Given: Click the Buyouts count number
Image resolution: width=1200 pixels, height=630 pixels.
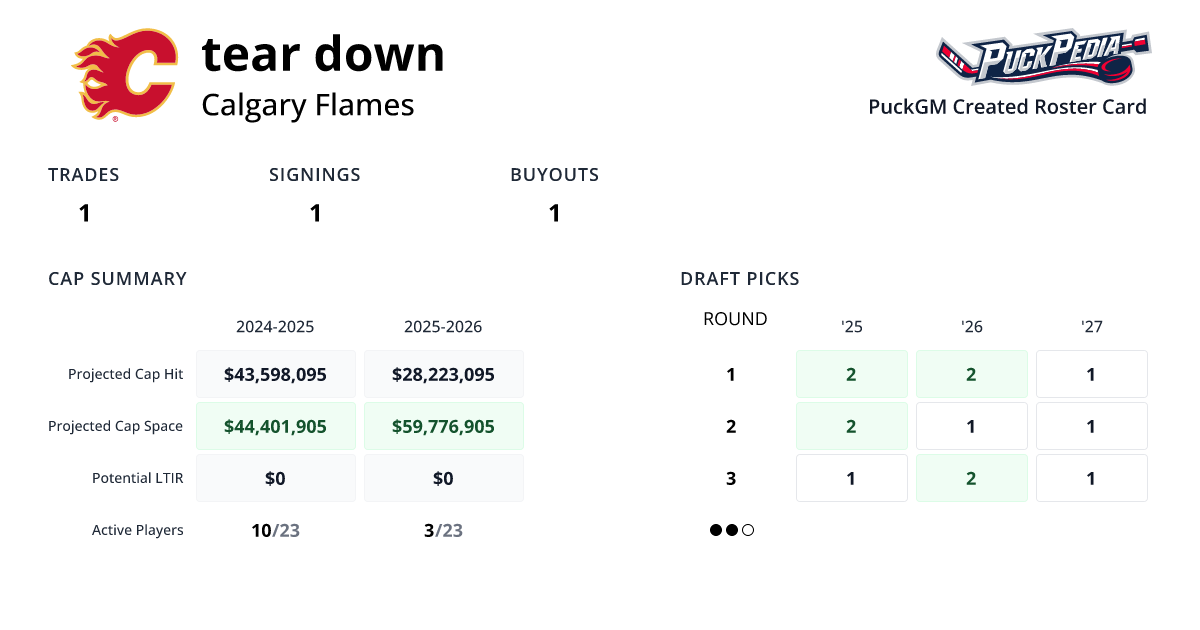Looking at the screenshot, I should (554, 213).
